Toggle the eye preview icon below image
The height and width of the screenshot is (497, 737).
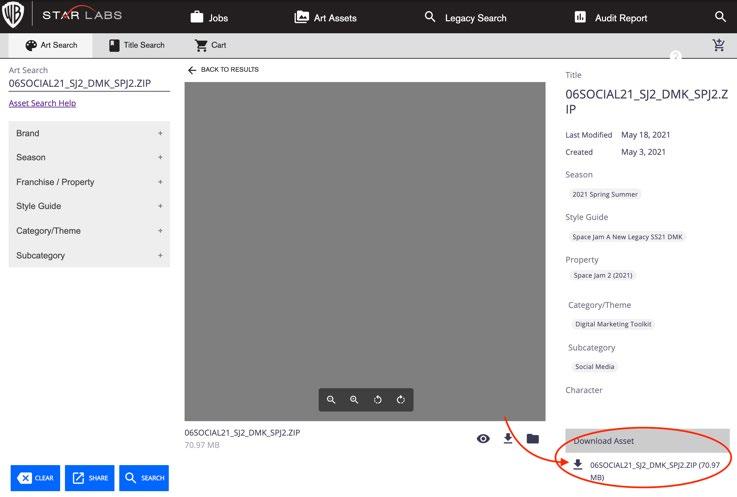point(483,439)
